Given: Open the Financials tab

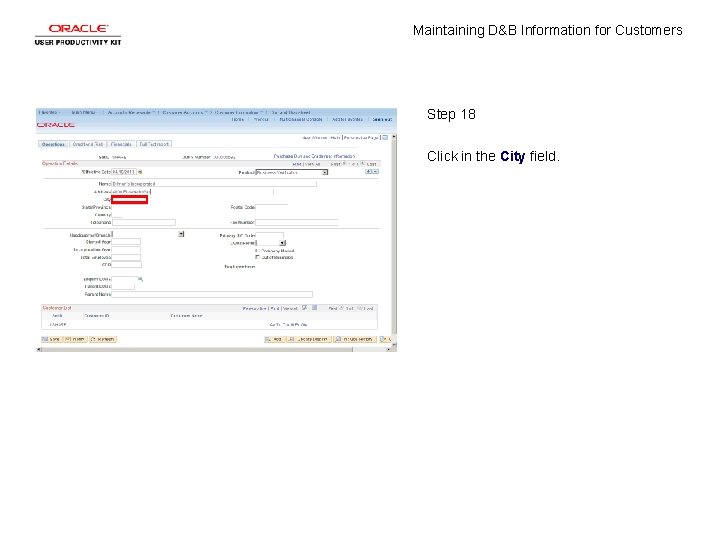Looking at the screenshot, I should coord(121,144).
